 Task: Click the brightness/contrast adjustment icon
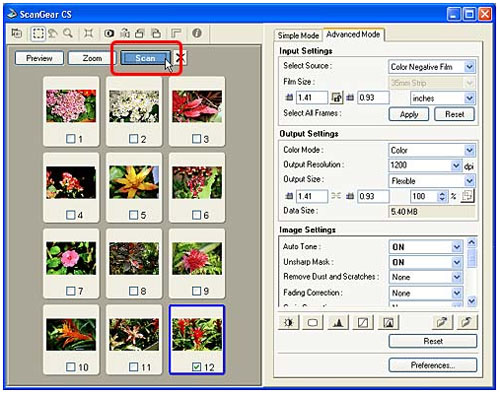289,323
